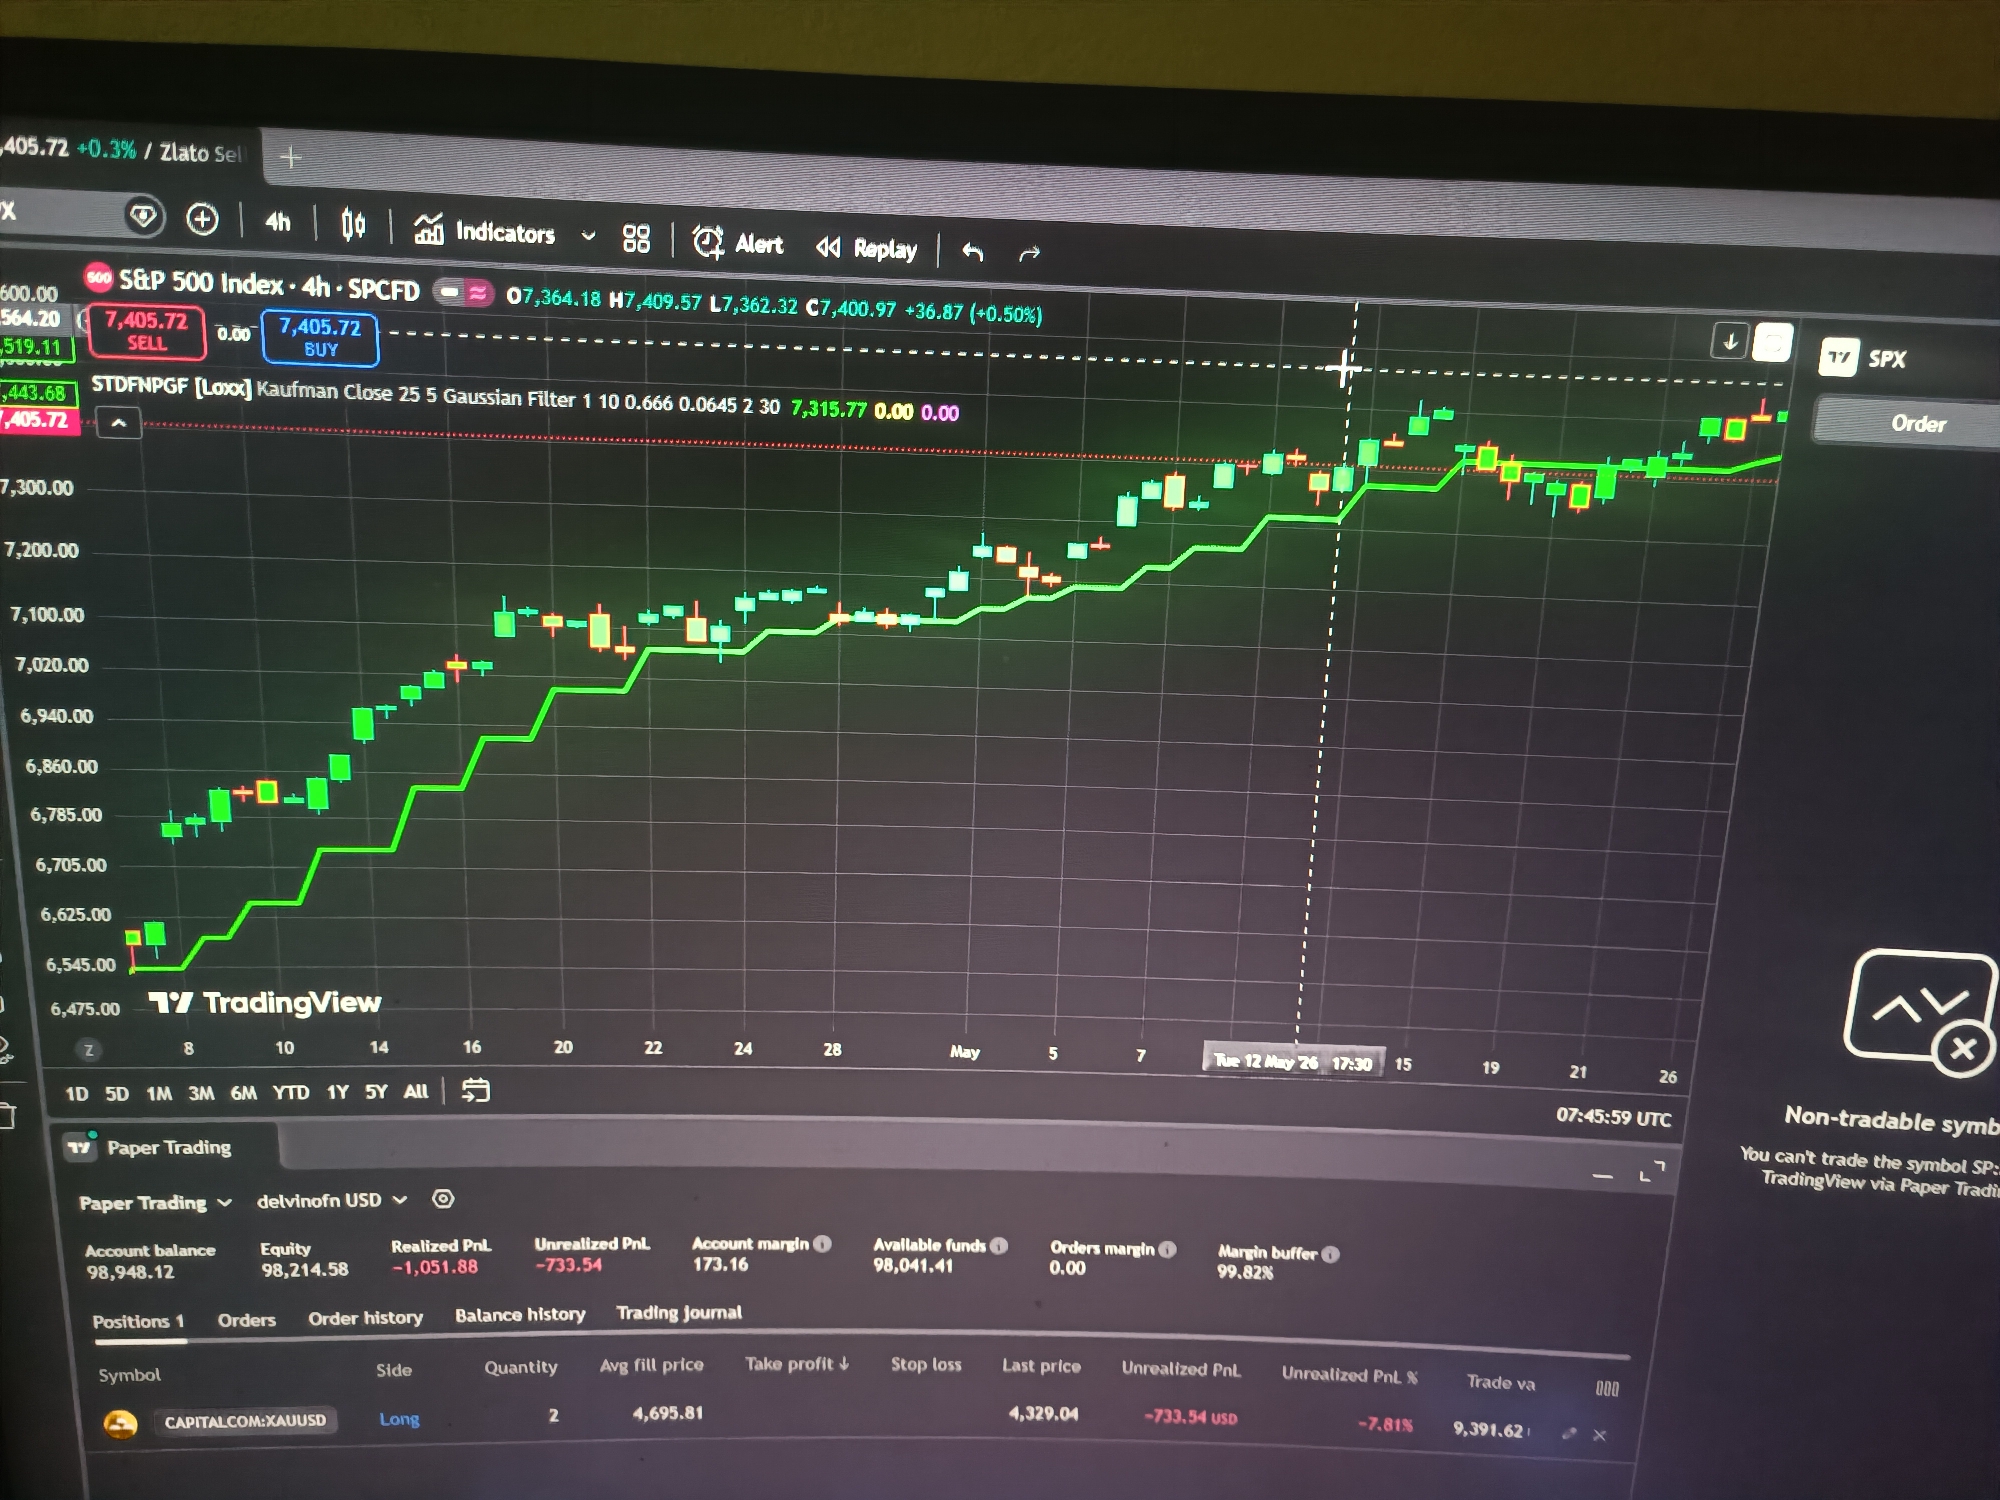Sort positions by Symbol column header
2000x1500 pixels.
[x=129, y=1375]
